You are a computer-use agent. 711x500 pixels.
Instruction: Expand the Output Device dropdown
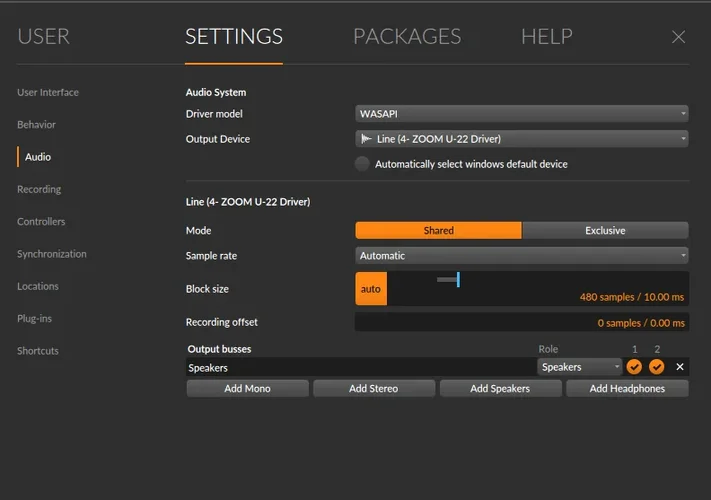(522, 139)
